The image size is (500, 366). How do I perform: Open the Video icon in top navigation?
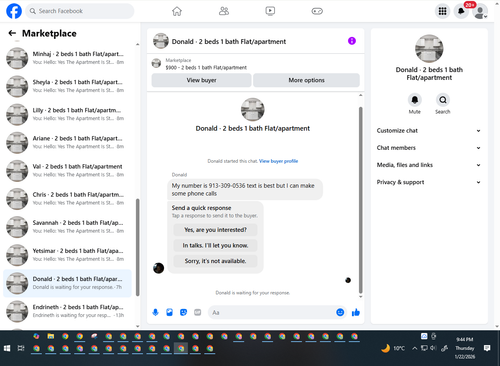click(x=270, y=11)
